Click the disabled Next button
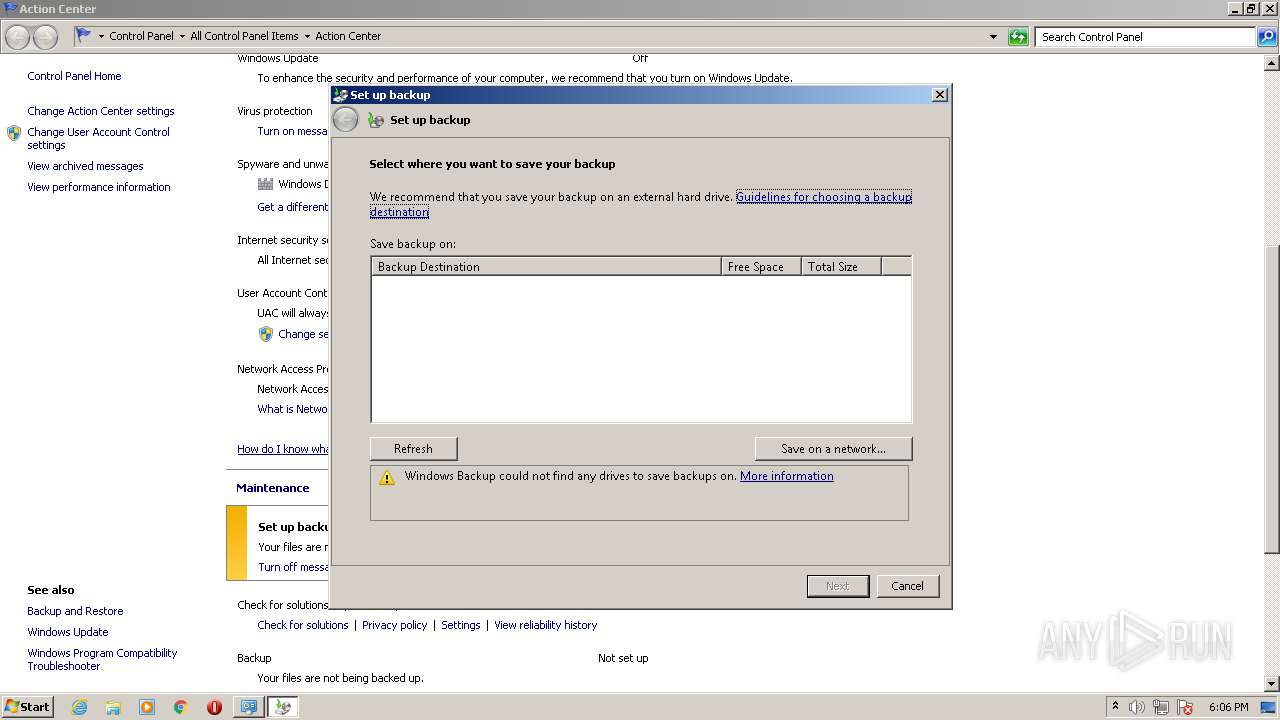This screenshot has width=1280, height=720. tap(837, 586)
